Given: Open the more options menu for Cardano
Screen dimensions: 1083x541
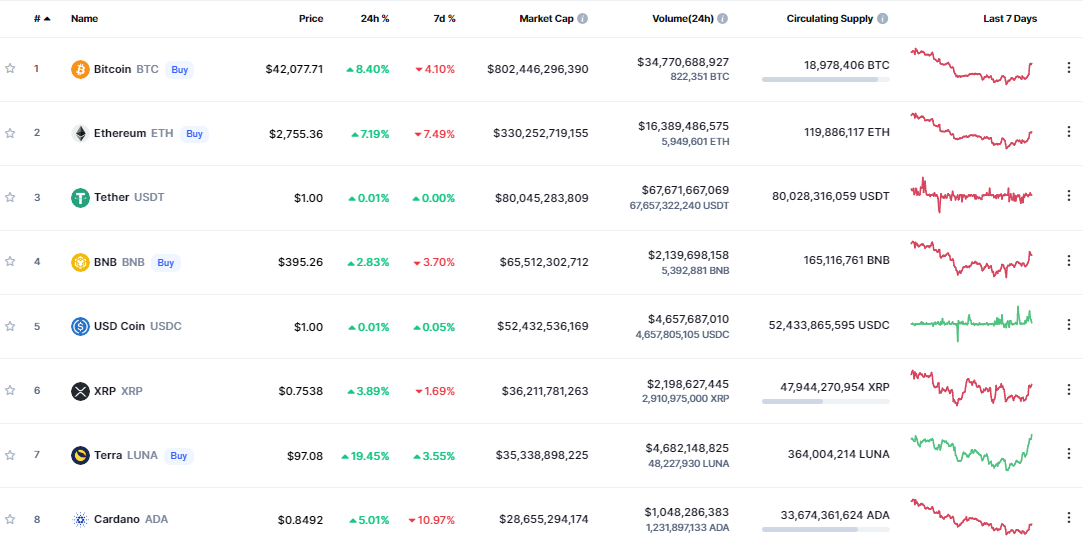Looking at the screenshot, I should [1069, 518].
